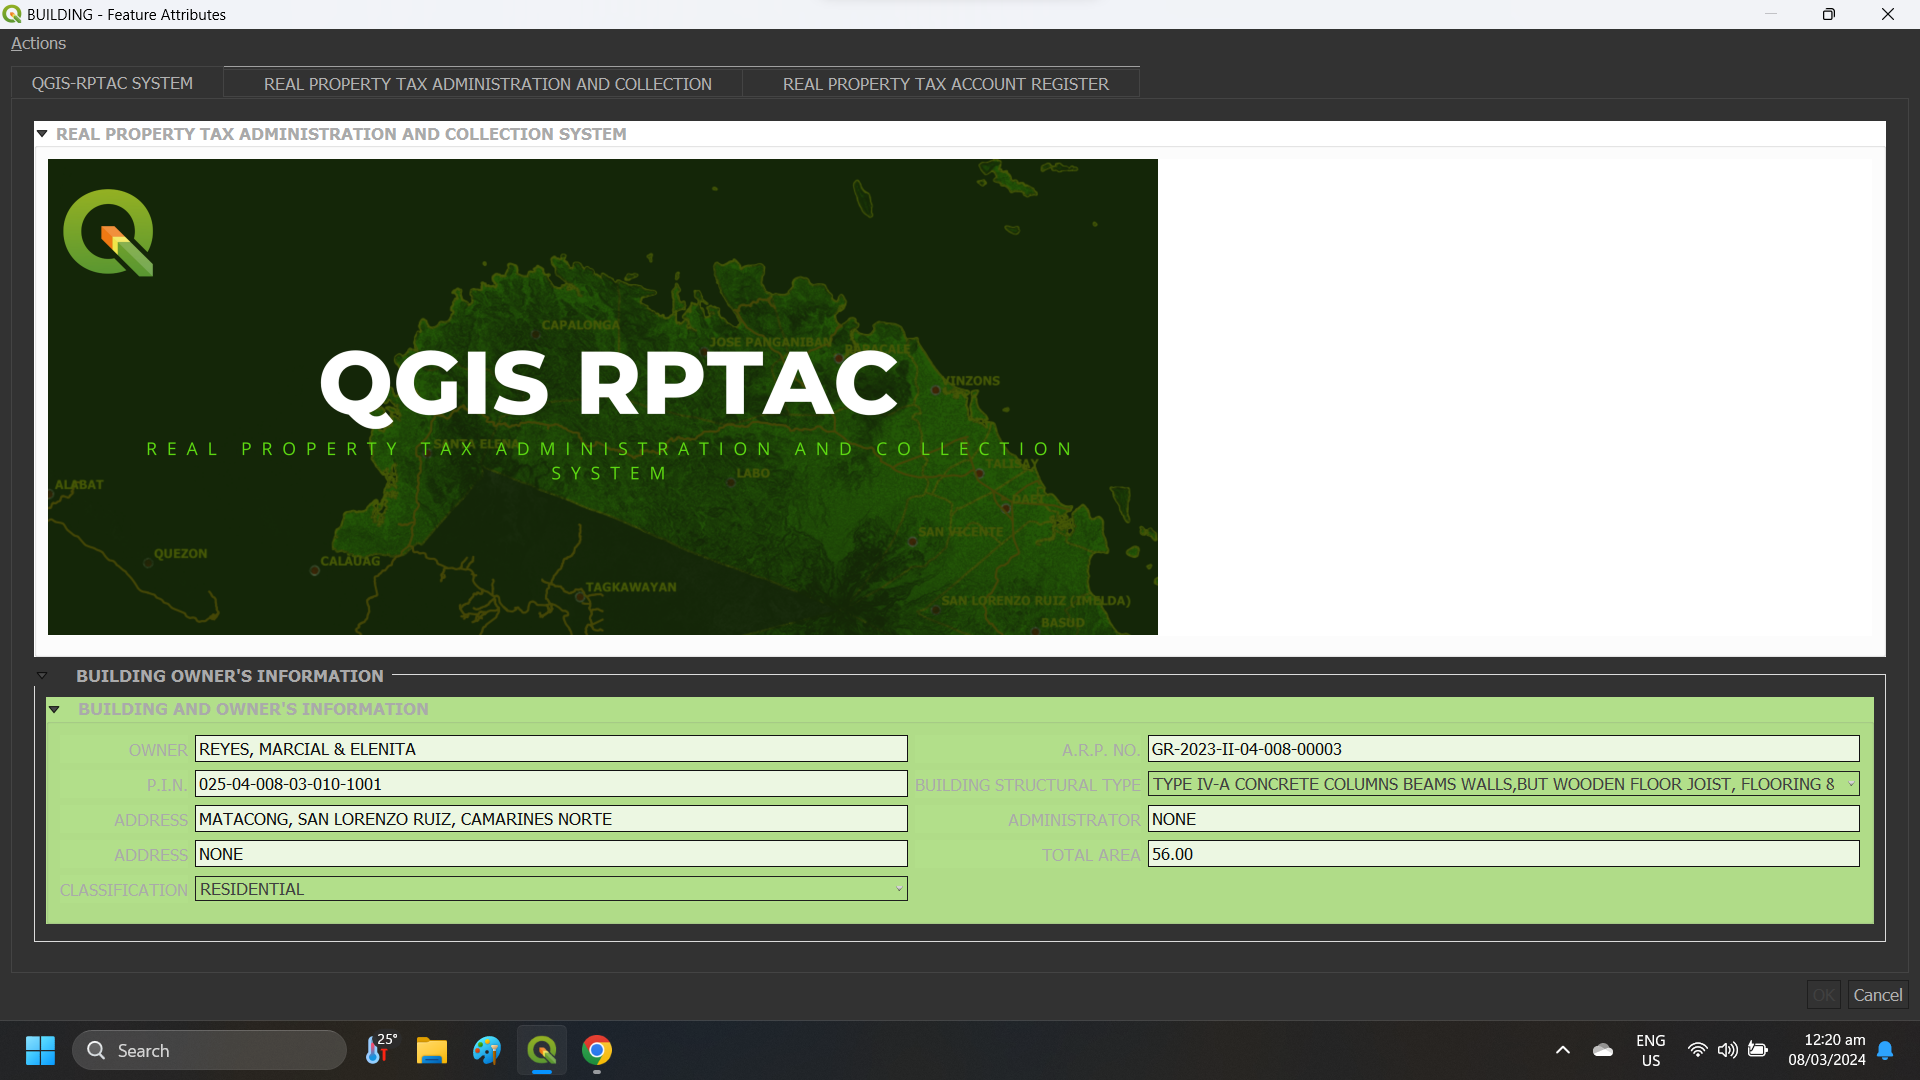Click the volume speaker icon

click(1729, 1050)
